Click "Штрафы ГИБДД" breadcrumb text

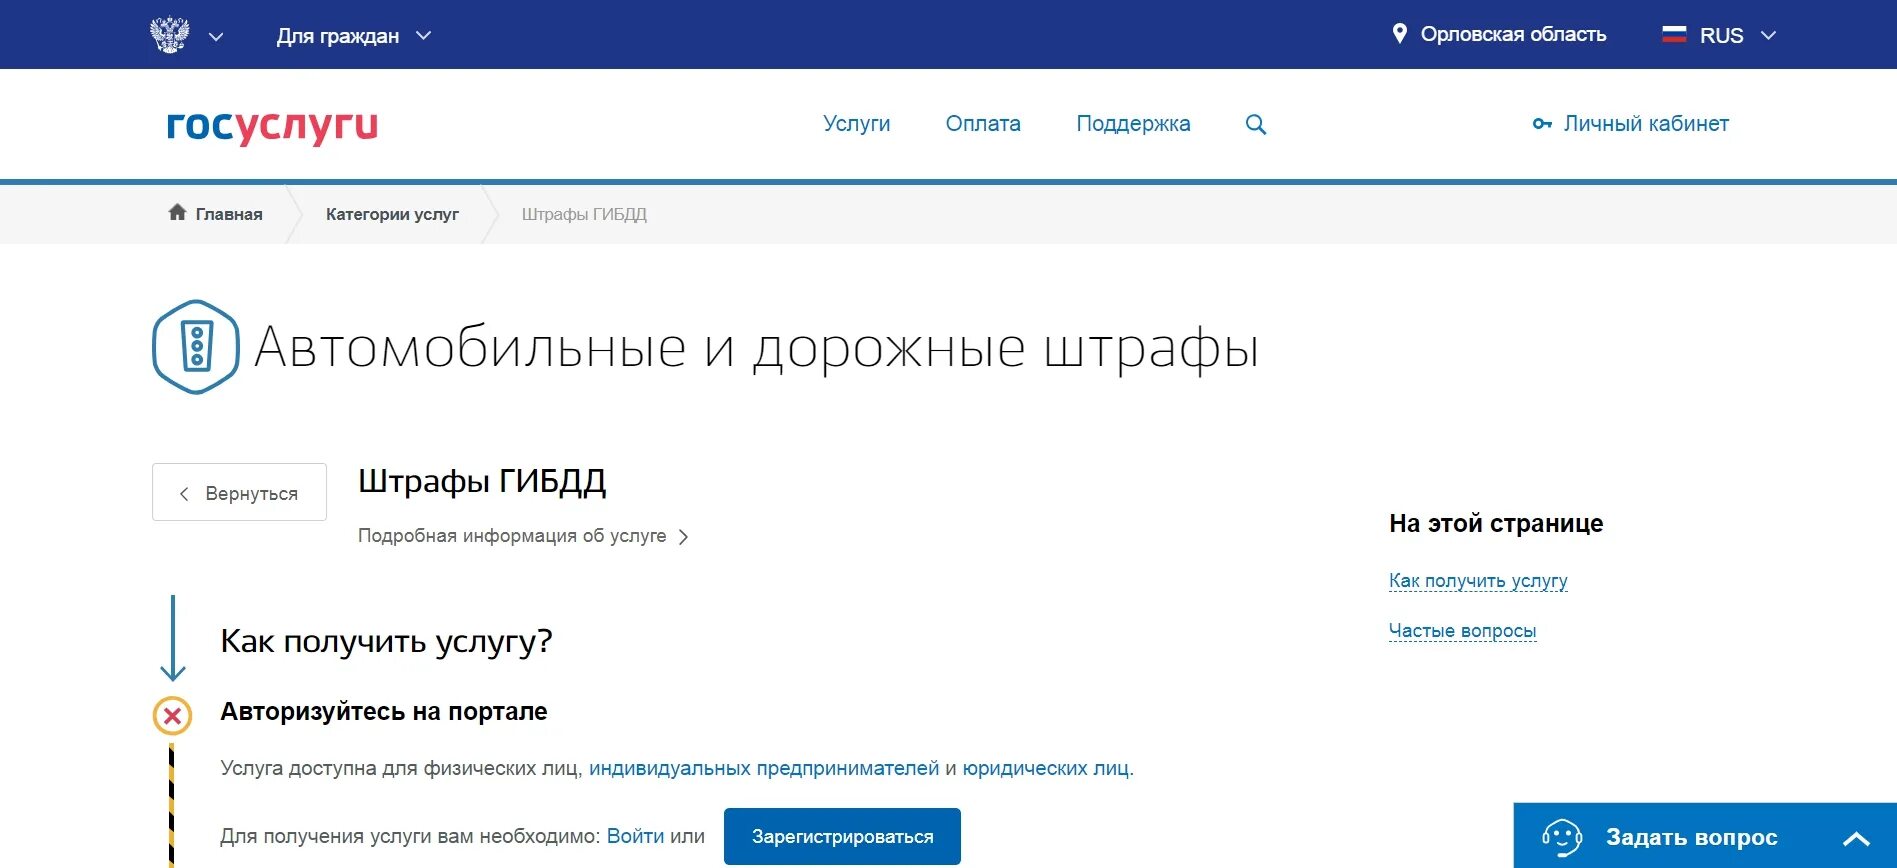[x=584, y=214]
